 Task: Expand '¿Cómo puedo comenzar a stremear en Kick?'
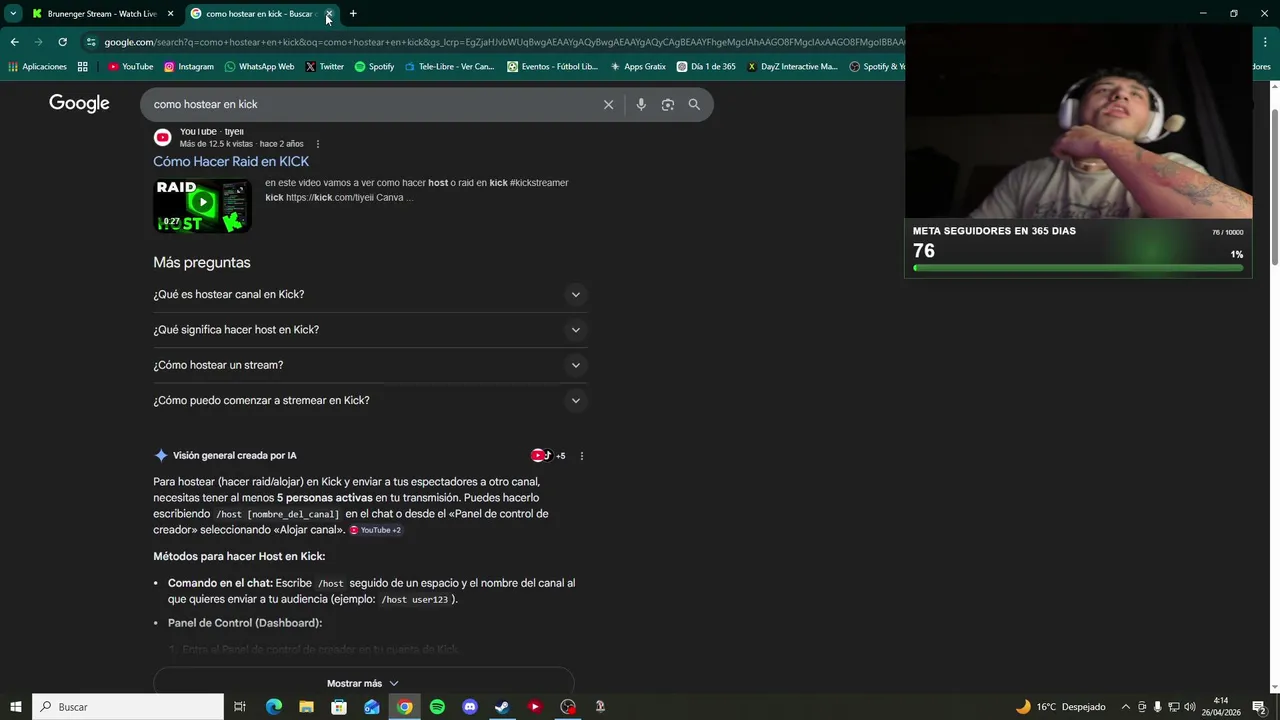point(370,400)
